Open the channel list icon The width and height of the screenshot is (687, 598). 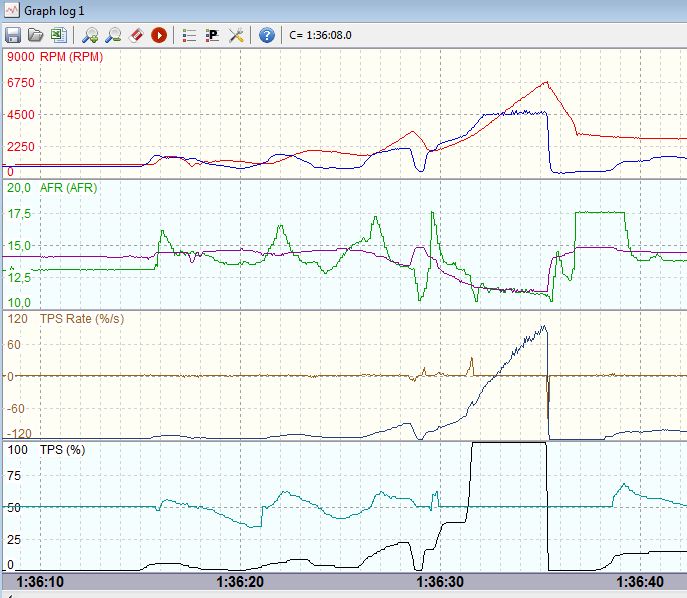[x=189, y=35]
